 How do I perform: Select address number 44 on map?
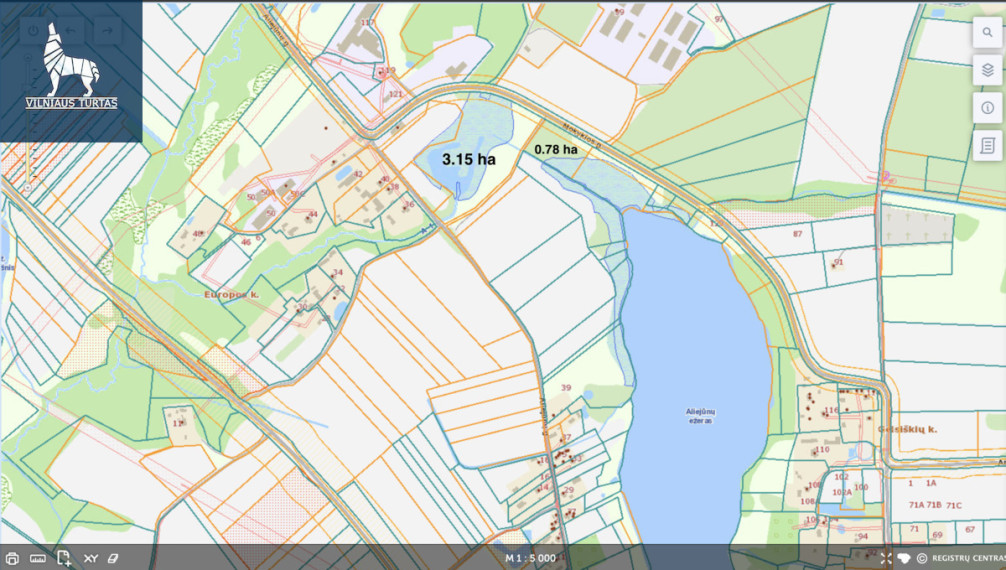(313, 214)
